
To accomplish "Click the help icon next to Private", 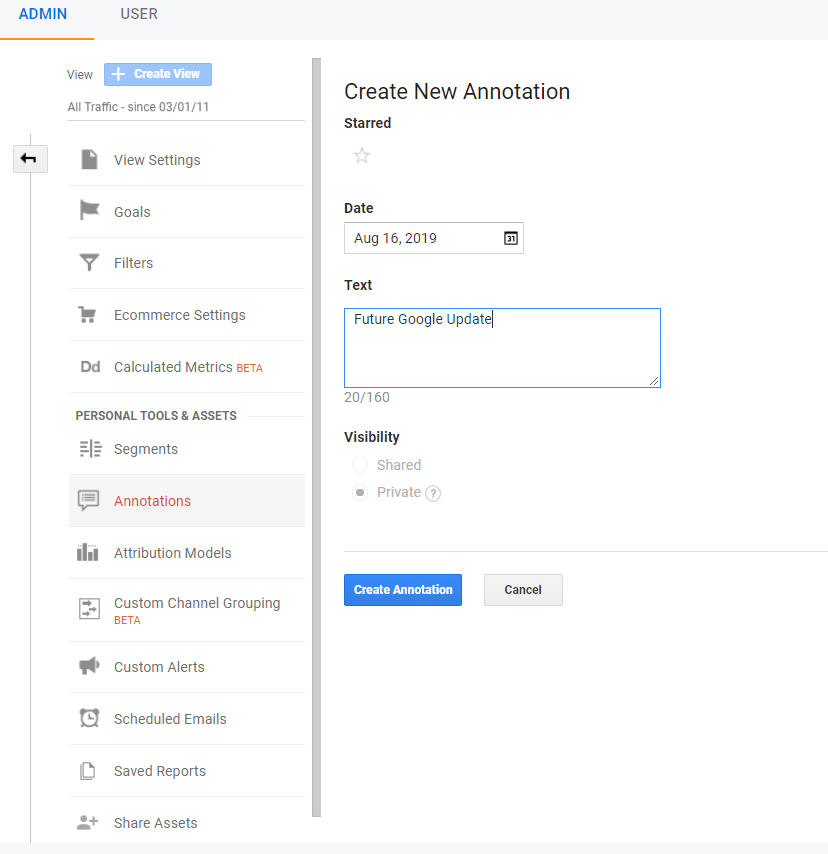I will click(x=433, y=492).
